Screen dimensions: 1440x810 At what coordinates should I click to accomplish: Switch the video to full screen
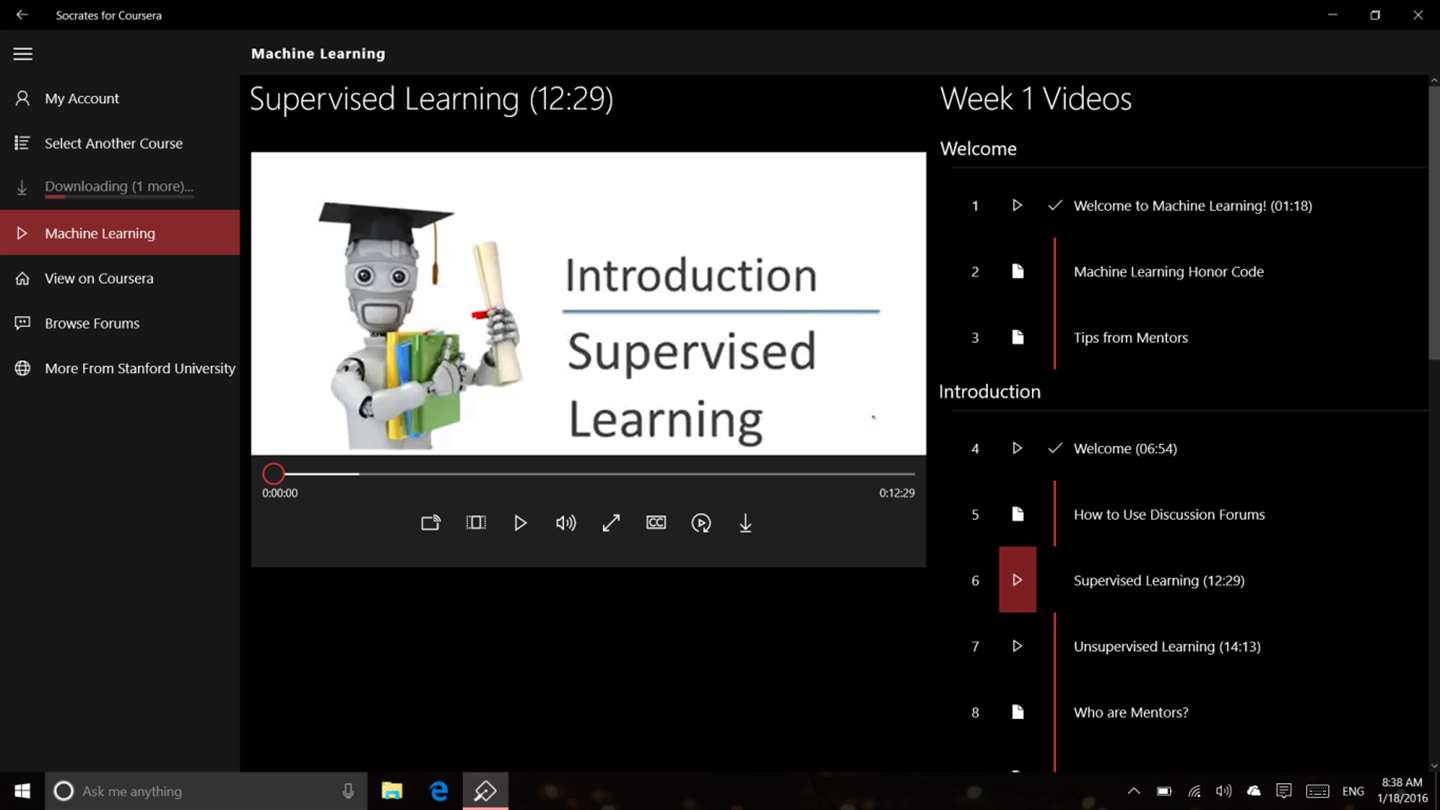pos(611,523)
